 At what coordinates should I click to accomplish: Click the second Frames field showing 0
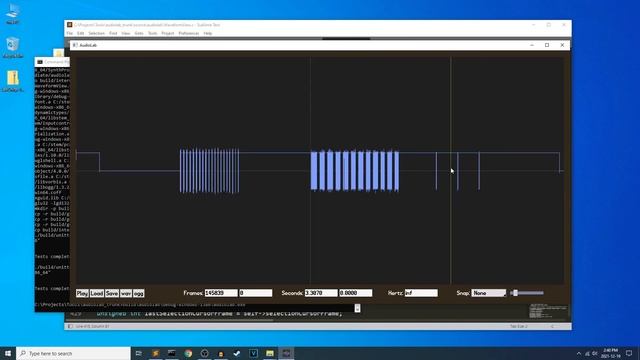point(256,293)
